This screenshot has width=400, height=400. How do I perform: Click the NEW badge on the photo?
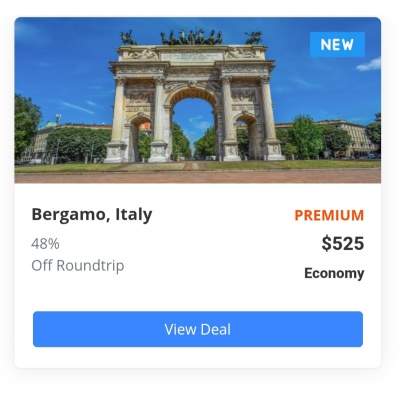tap(337, 45)
